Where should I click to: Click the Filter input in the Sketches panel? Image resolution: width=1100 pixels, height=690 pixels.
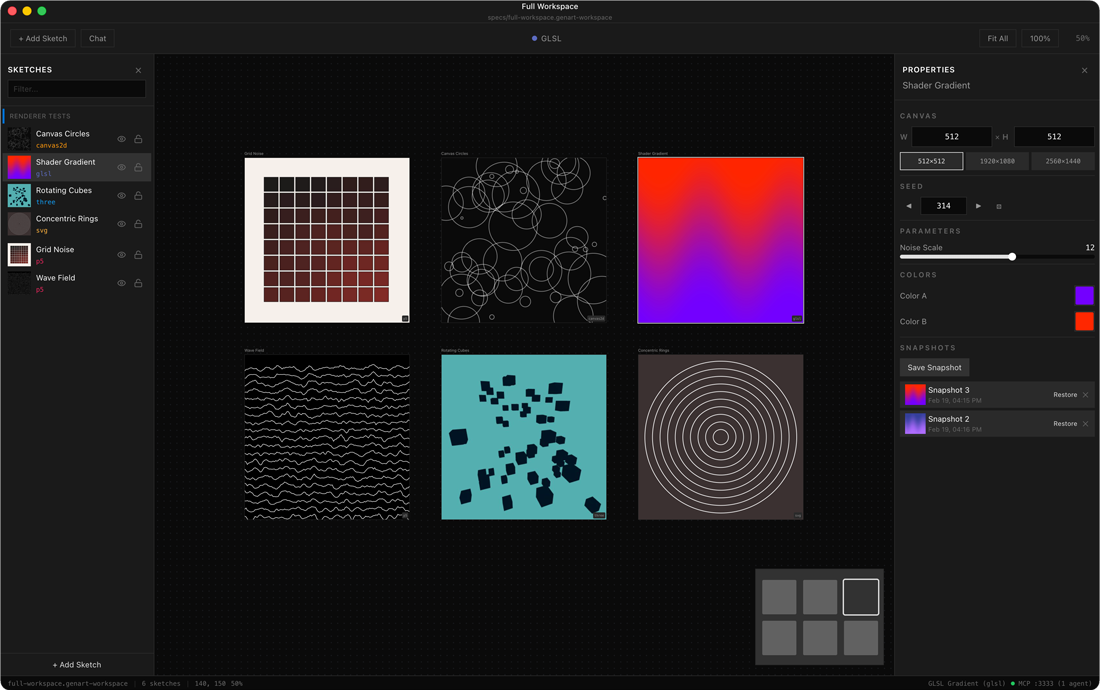point(76,89)
